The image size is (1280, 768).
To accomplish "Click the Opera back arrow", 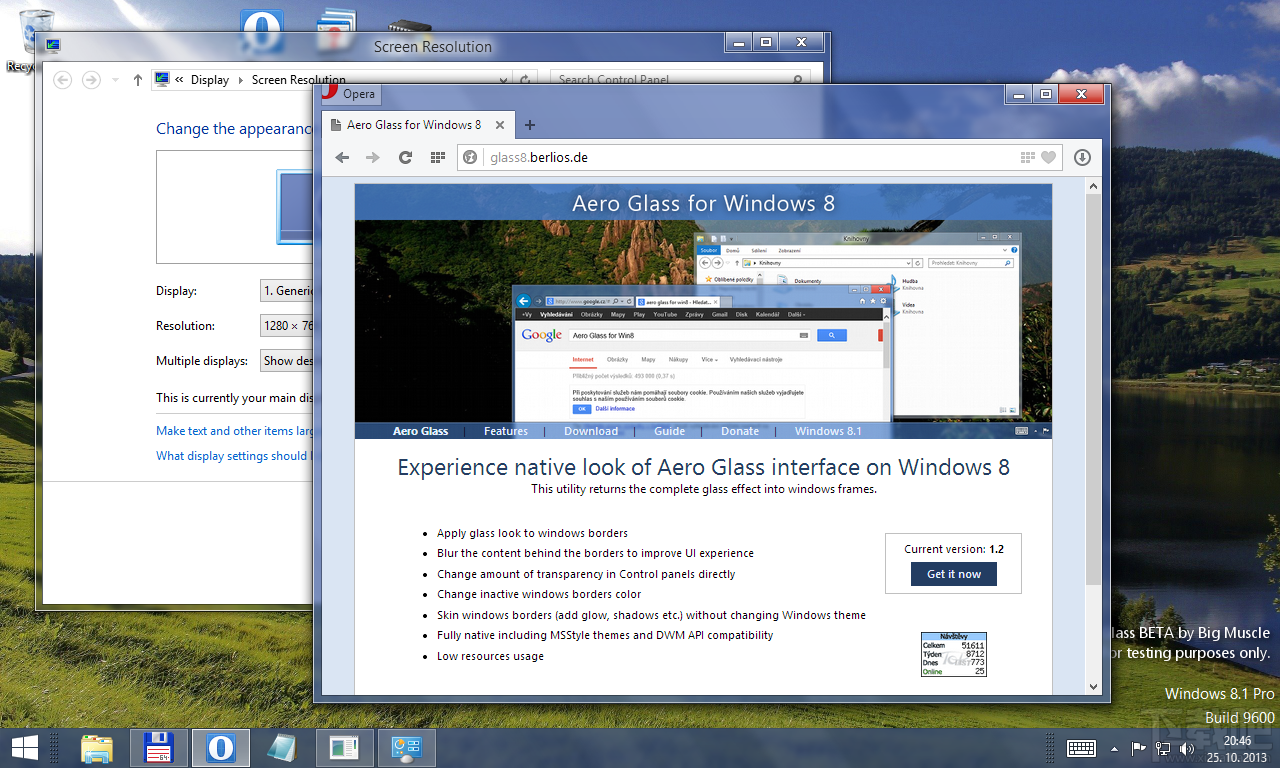I will (x=342, y=157).
